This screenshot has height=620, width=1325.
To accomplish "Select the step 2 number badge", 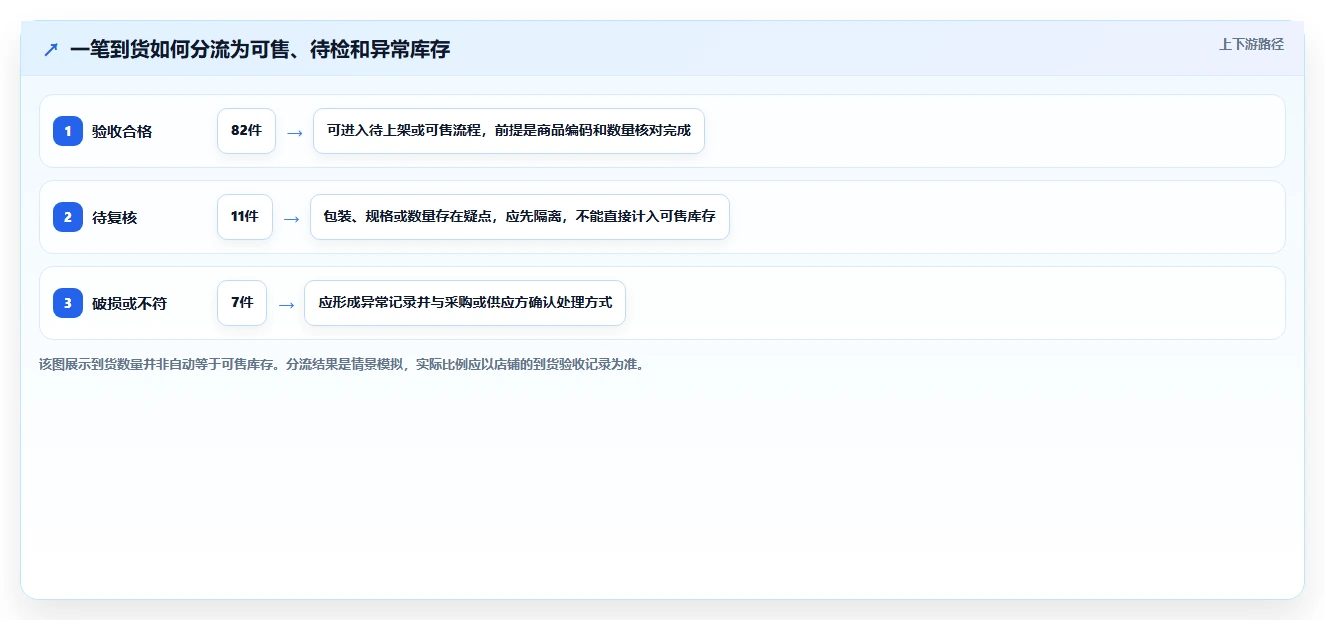I will click(x=68, y=217).
